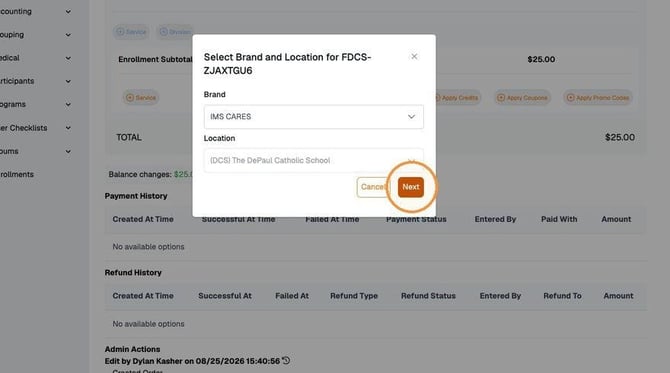Expand the Checklists sidebar chevron
Screen dimensions: 670x373
click(68, 128)
